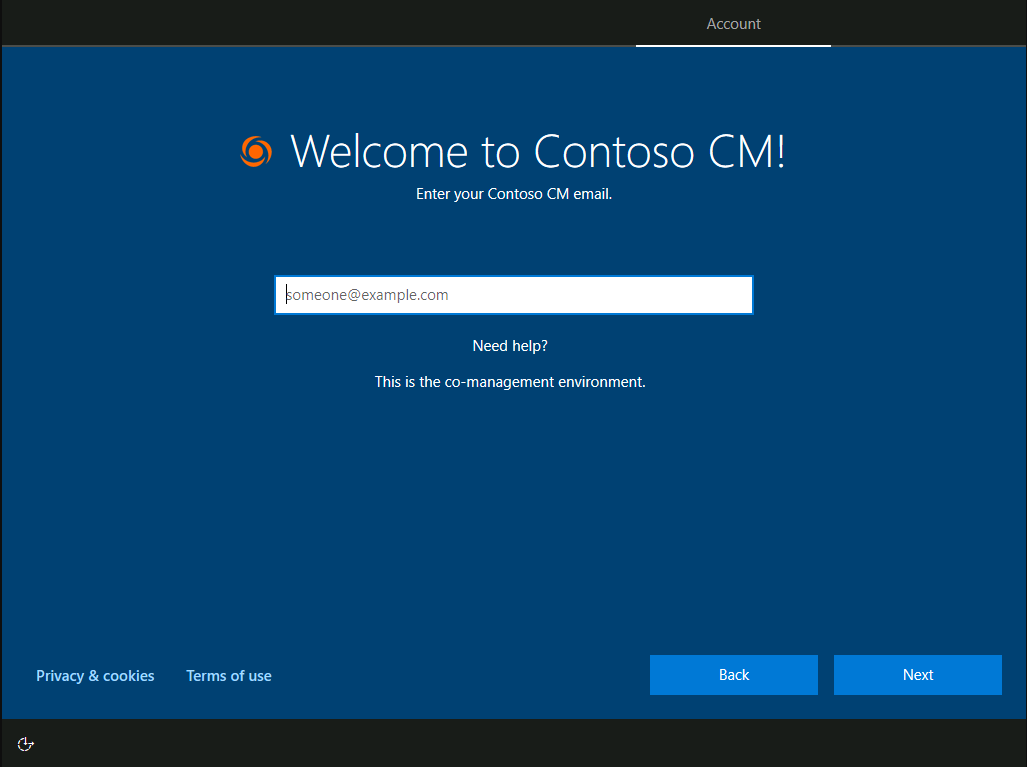
Task: Open the Privacy & cookies link
Action: point(95,676)
